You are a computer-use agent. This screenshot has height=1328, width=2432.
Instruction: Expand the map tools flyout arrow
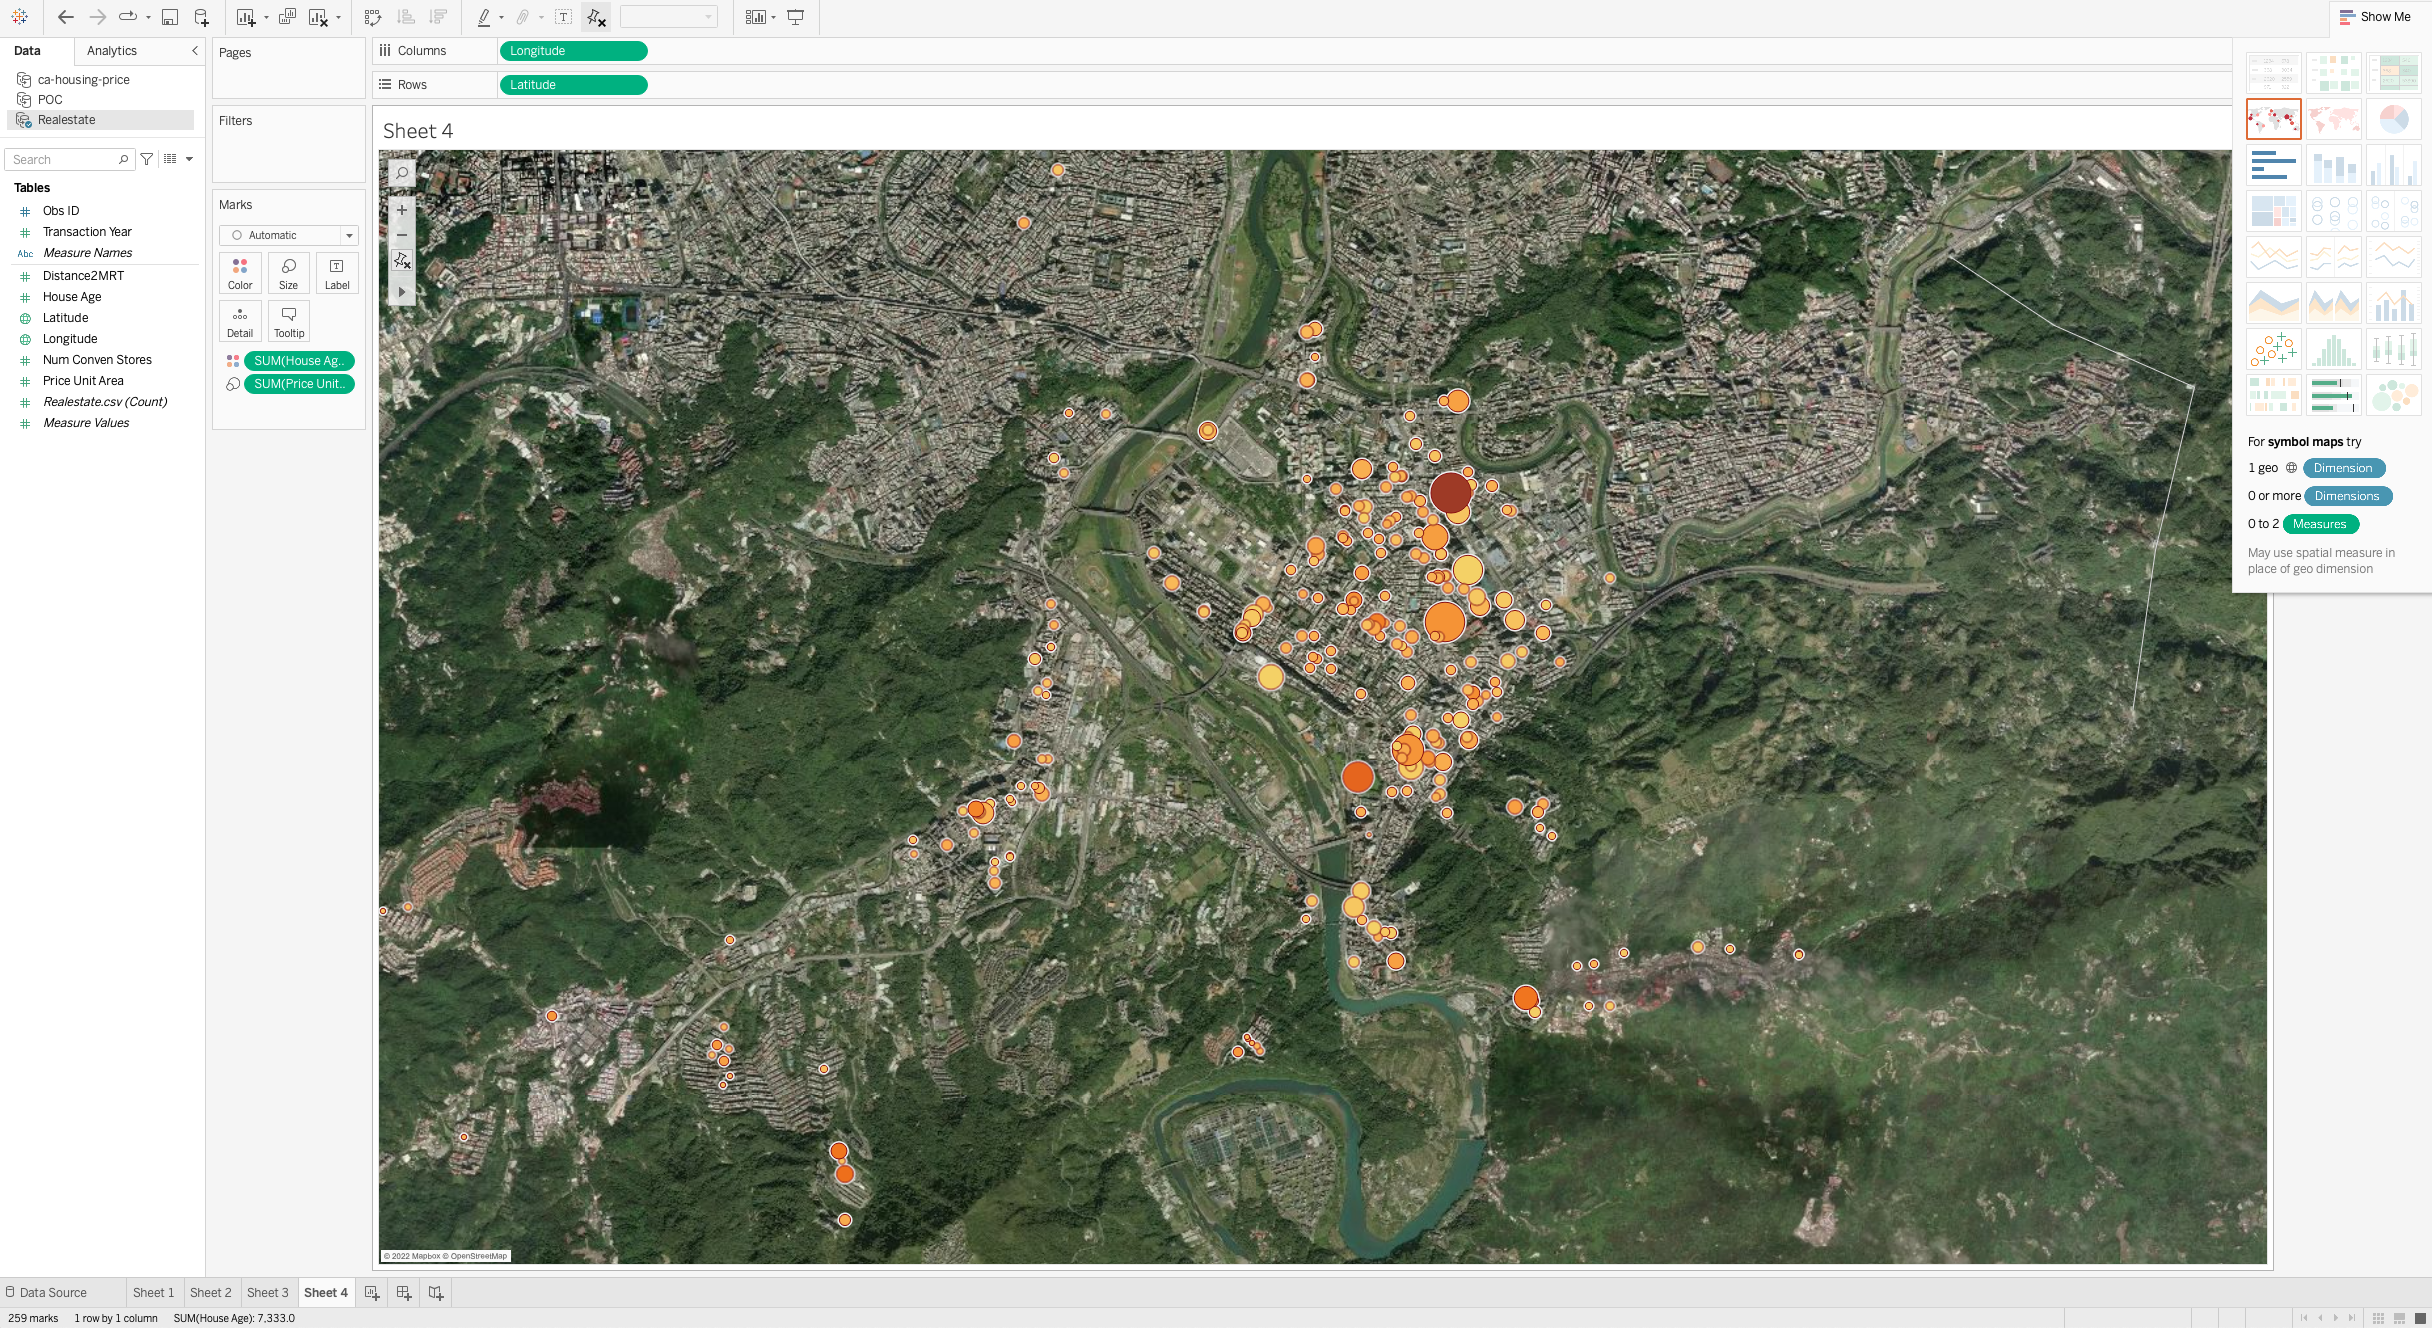click(402, 292)
